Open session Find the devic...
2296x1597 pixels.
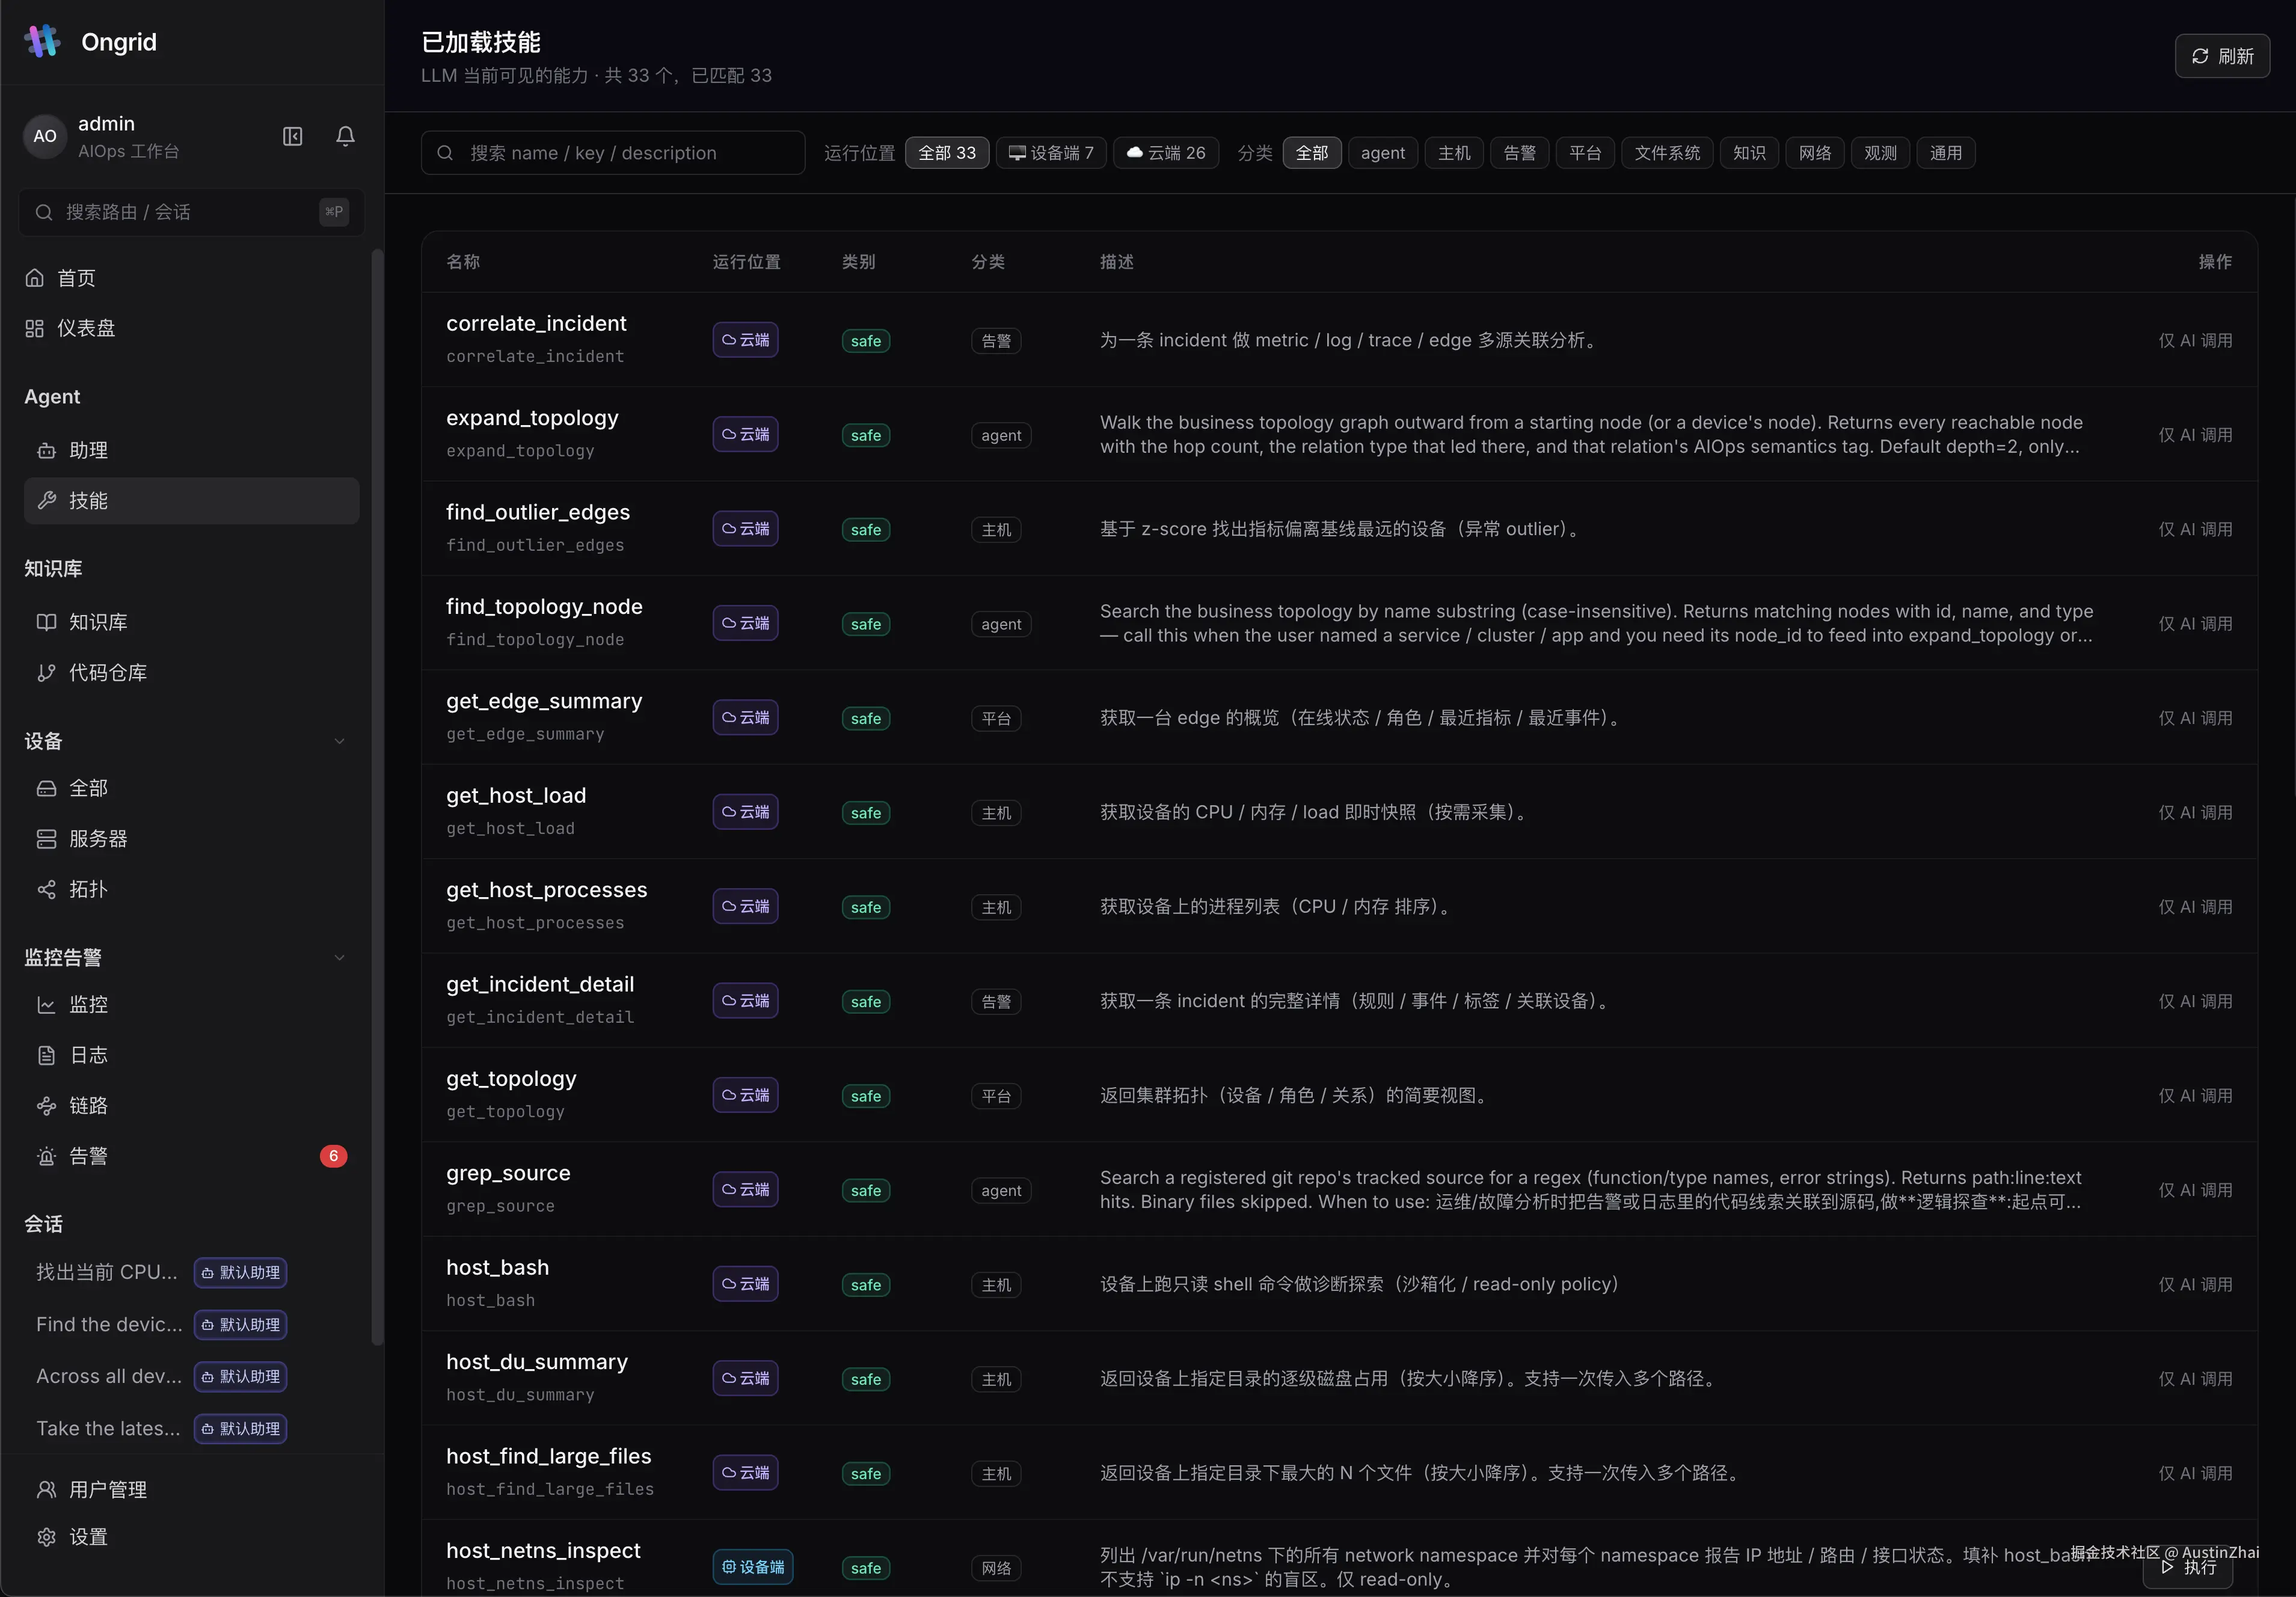(x=109, y=1325)
